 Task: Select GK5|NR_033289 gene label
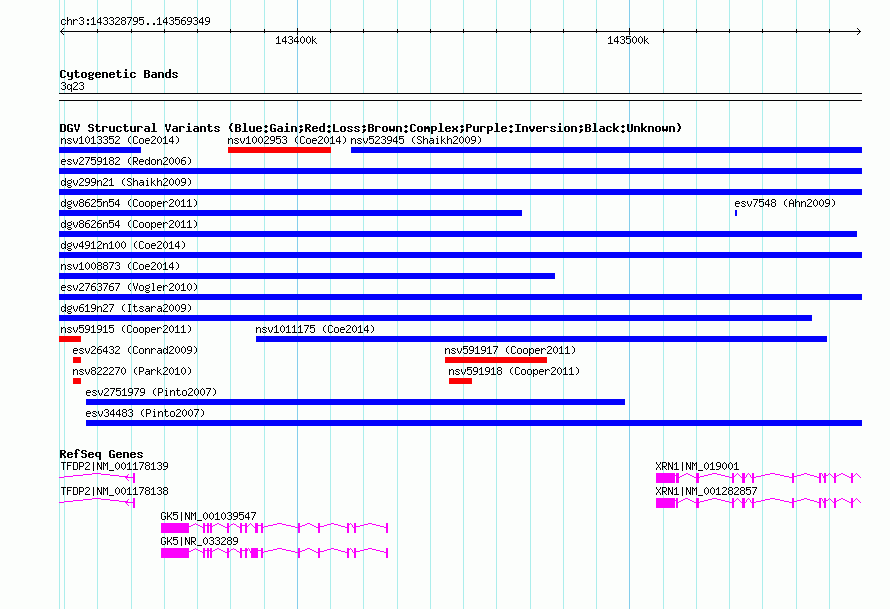pos(199,541)
